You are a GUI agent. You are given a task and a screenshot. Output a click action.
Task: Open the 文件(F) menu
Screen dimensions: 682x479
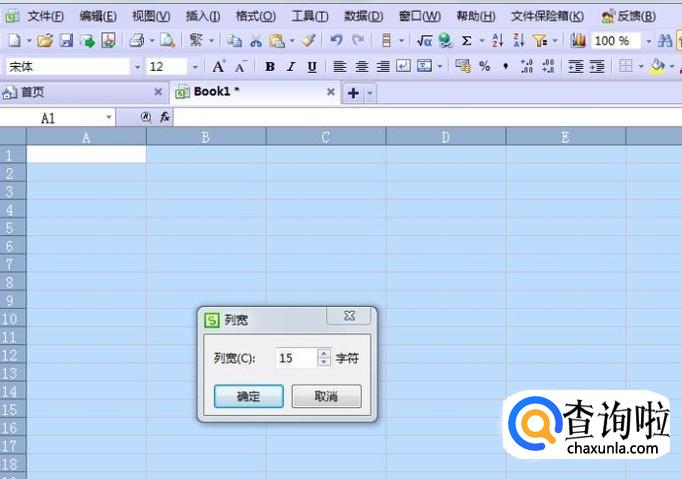(x=45, y=17)
